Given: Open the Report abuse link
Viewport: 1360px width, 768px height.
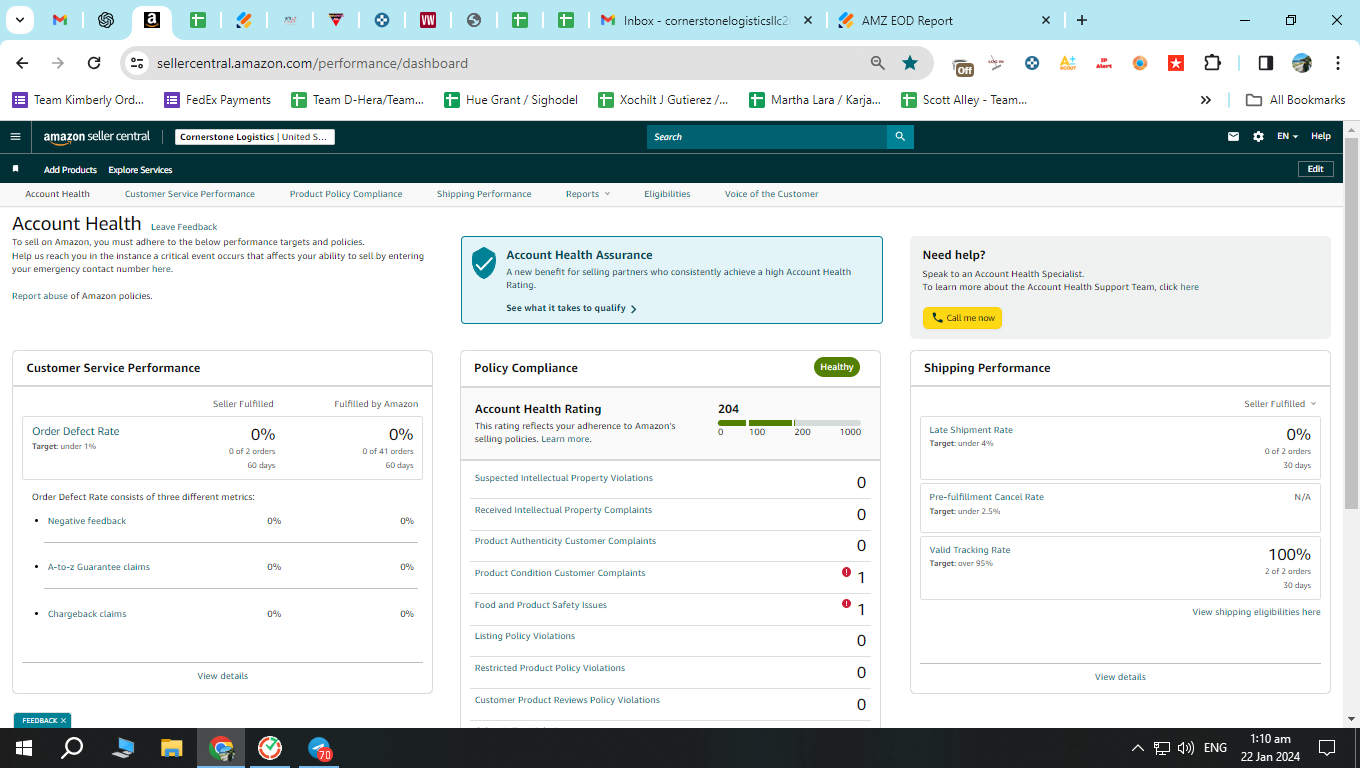Looking at the screenshot, I should [x=40, y=296].
